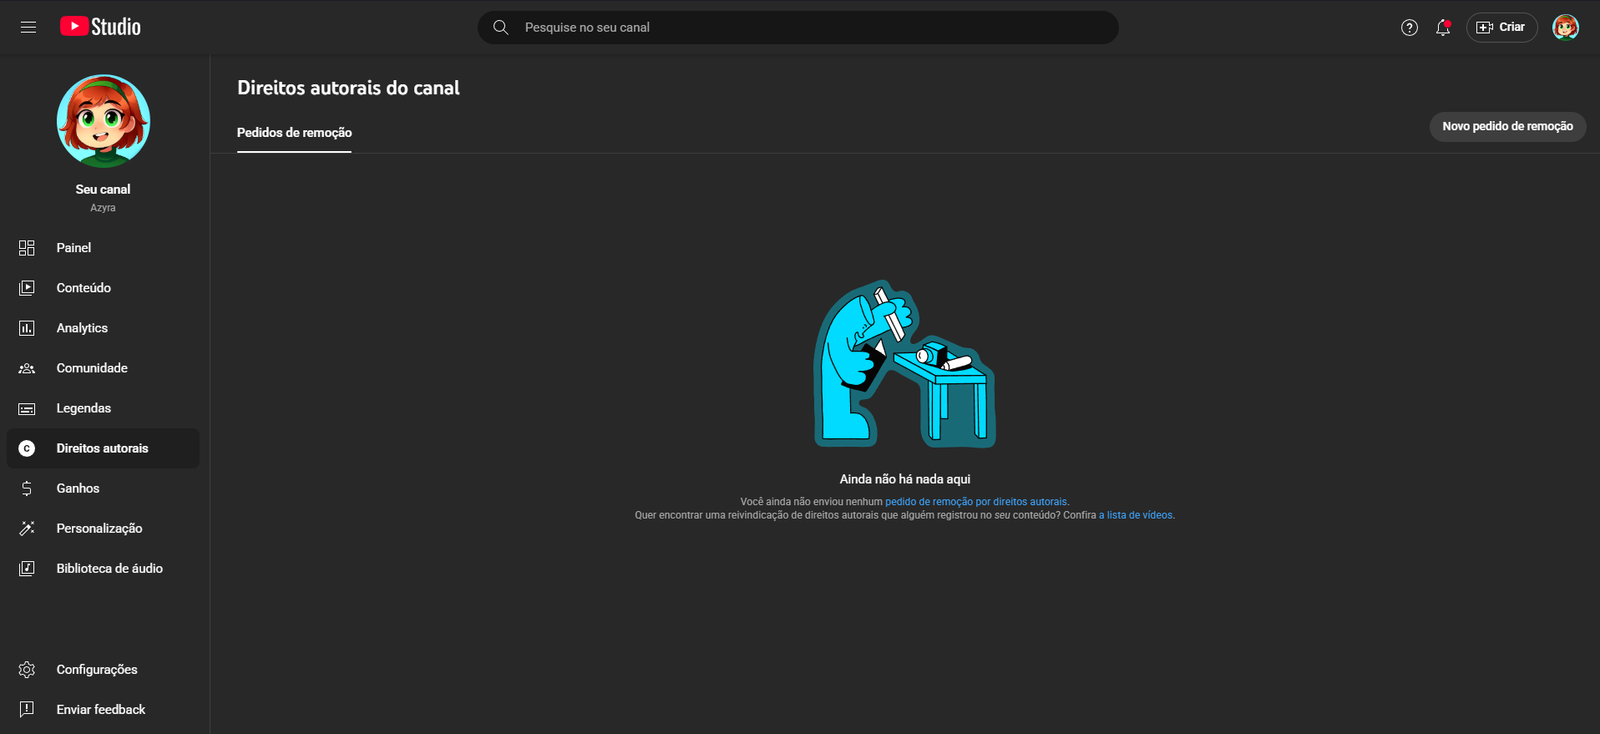Navigate to Comunidade
This screenshot has height=734, width=1600.
pos(103,368)
